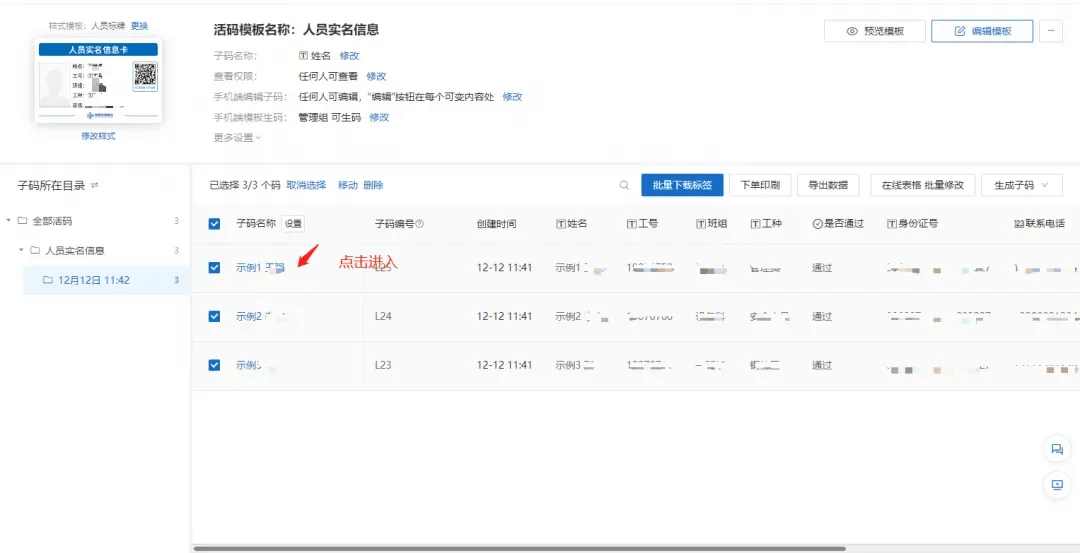
Task: Click the QR code on the card preview
Action: 146,75
